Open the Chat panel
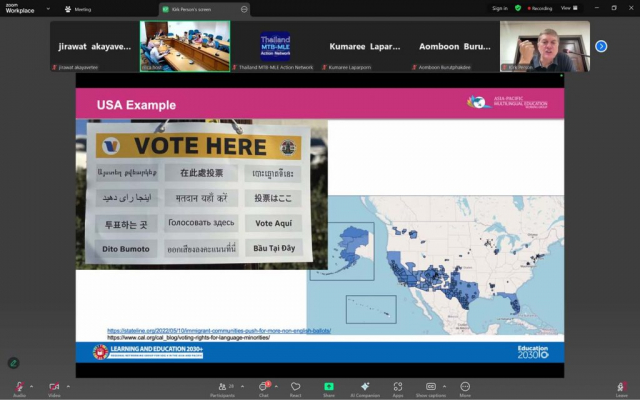This screenshot has width=640, height=400. (264, 386)
